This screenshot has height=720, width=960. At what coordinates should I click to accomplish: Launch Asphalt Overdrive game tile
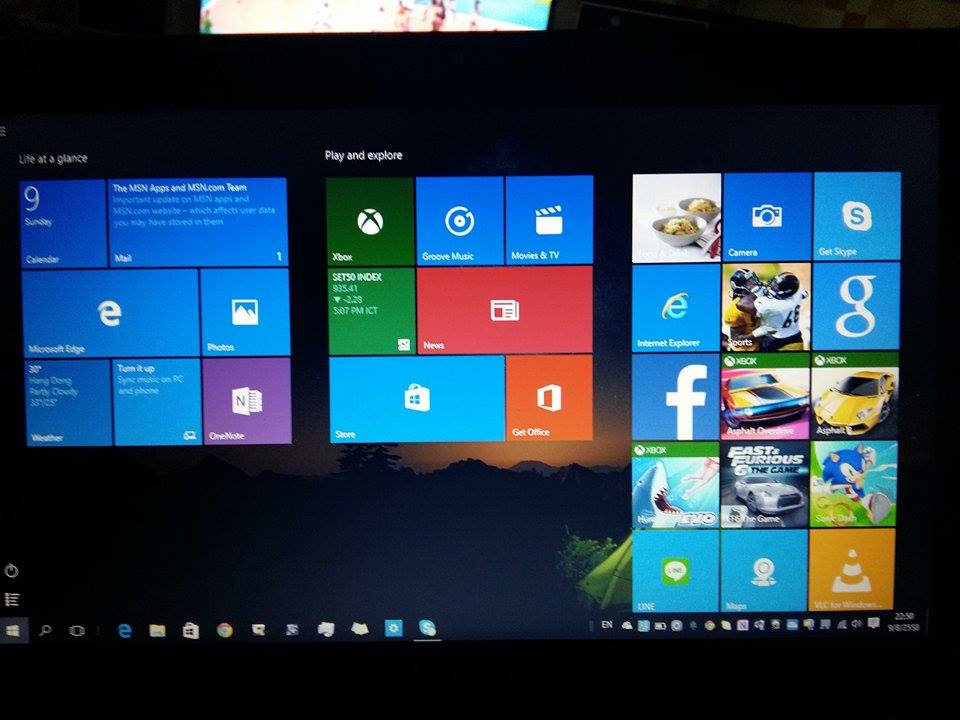click(765, 396)
